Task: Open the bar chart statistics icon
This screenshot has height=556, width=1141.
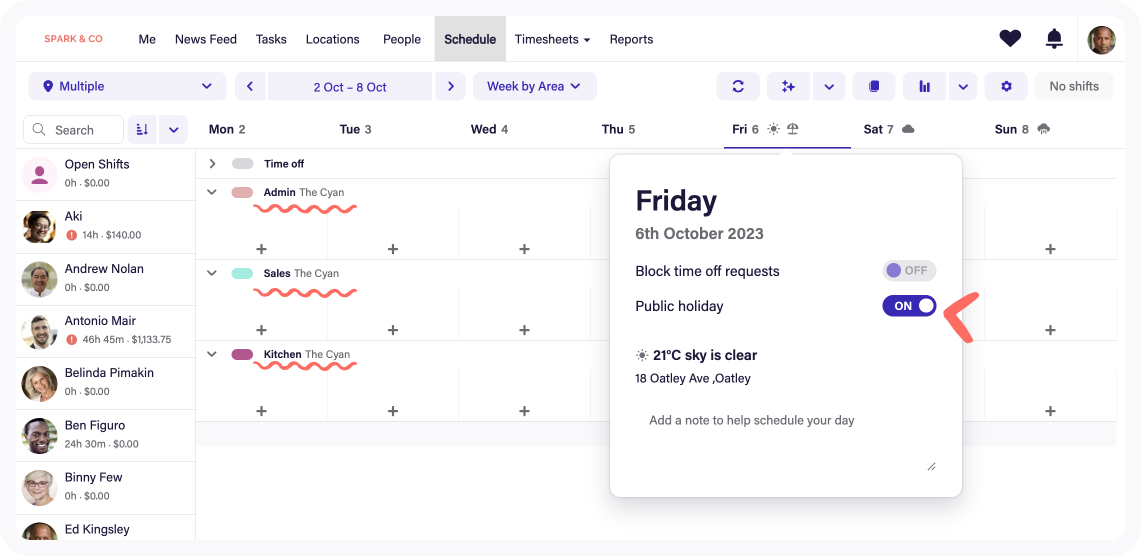Action: [924, 86]
